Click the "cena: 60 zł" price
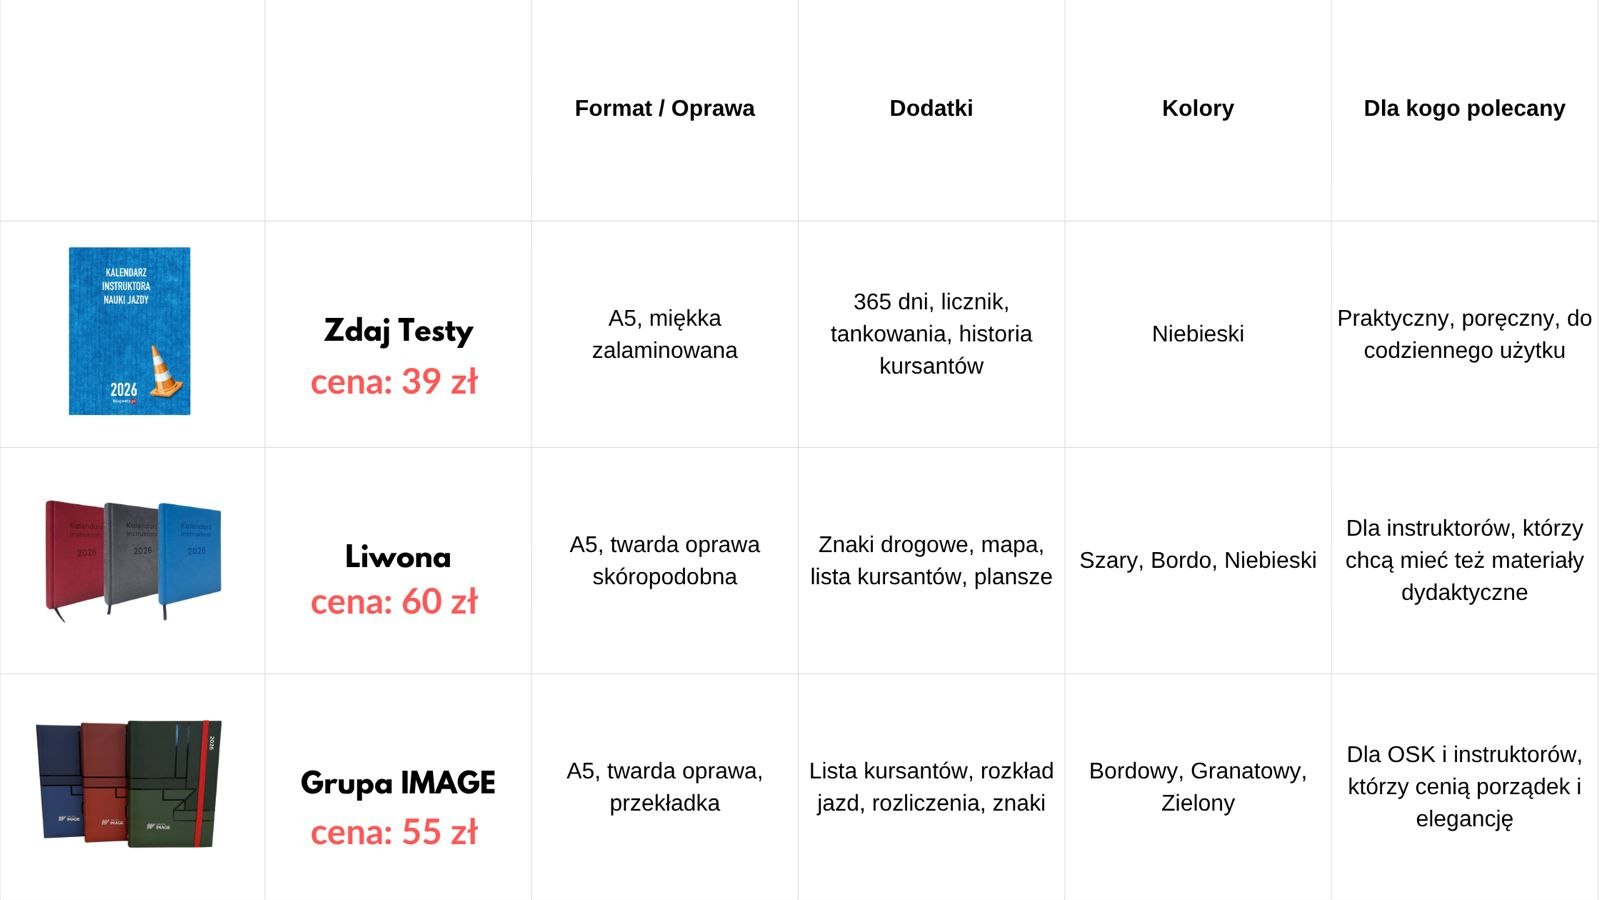The width and height of the screenshot is (1600, 900). 394,602
